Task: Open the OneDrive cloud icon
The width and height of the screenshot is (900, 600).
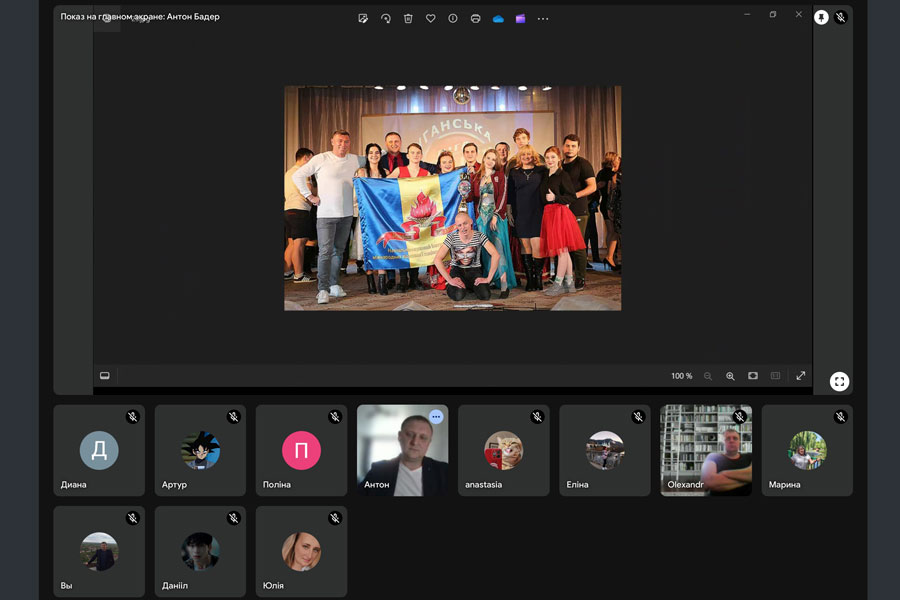Action: 498,18
